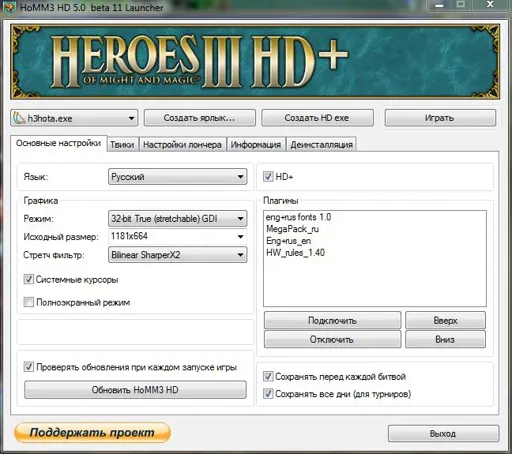Click the HoMM3 launcher title bar icon

9,7
